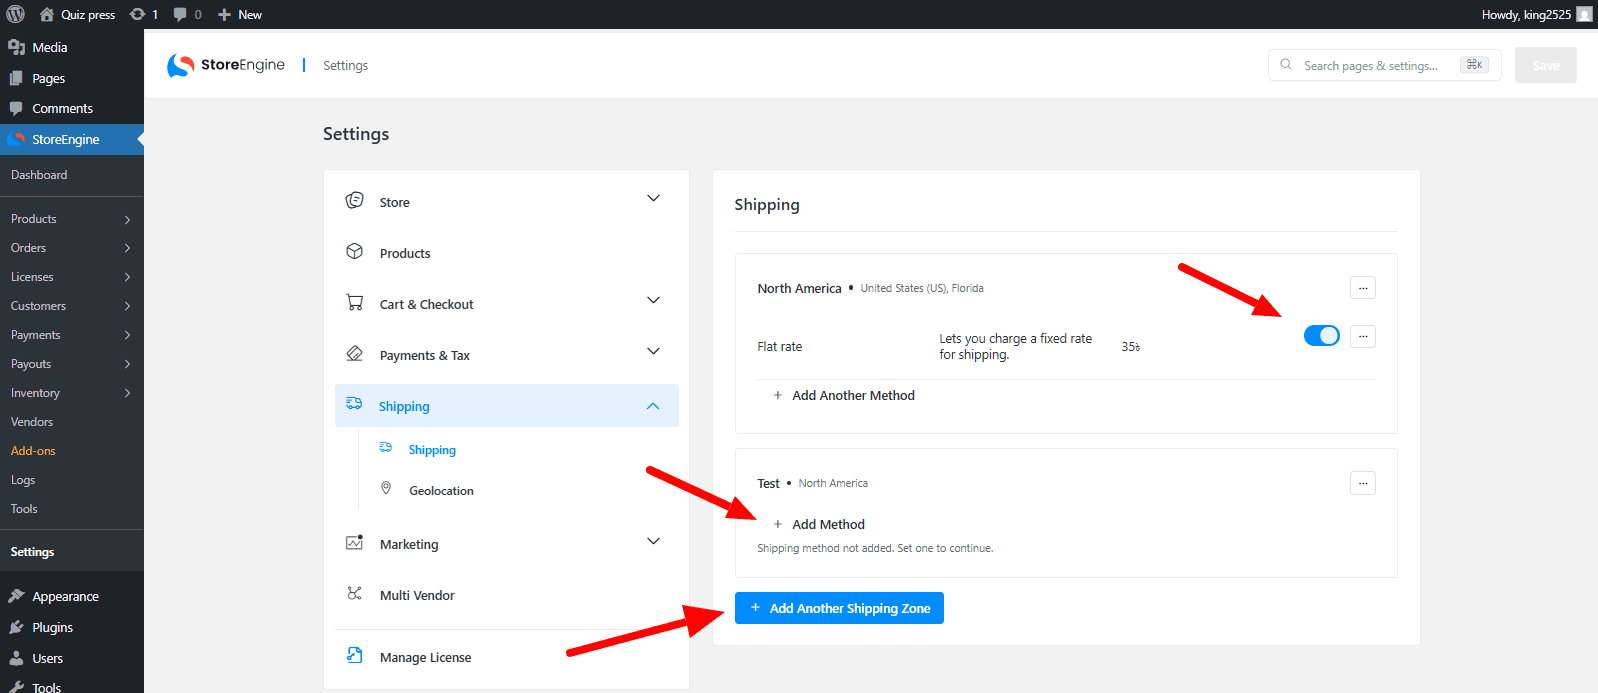This screenshot has height=693, width=1598.
Task: Open the comments bubble in admin bar
Action: [187, 14]
